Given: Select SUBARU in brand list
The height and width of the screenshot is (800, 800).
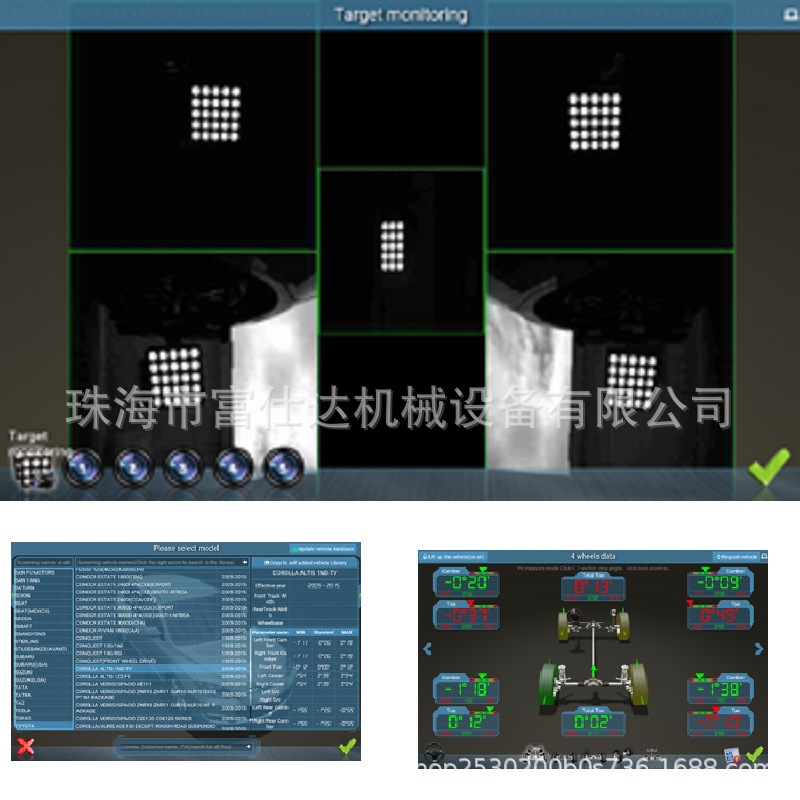Looking at the screenshot, I should point(44,657).
